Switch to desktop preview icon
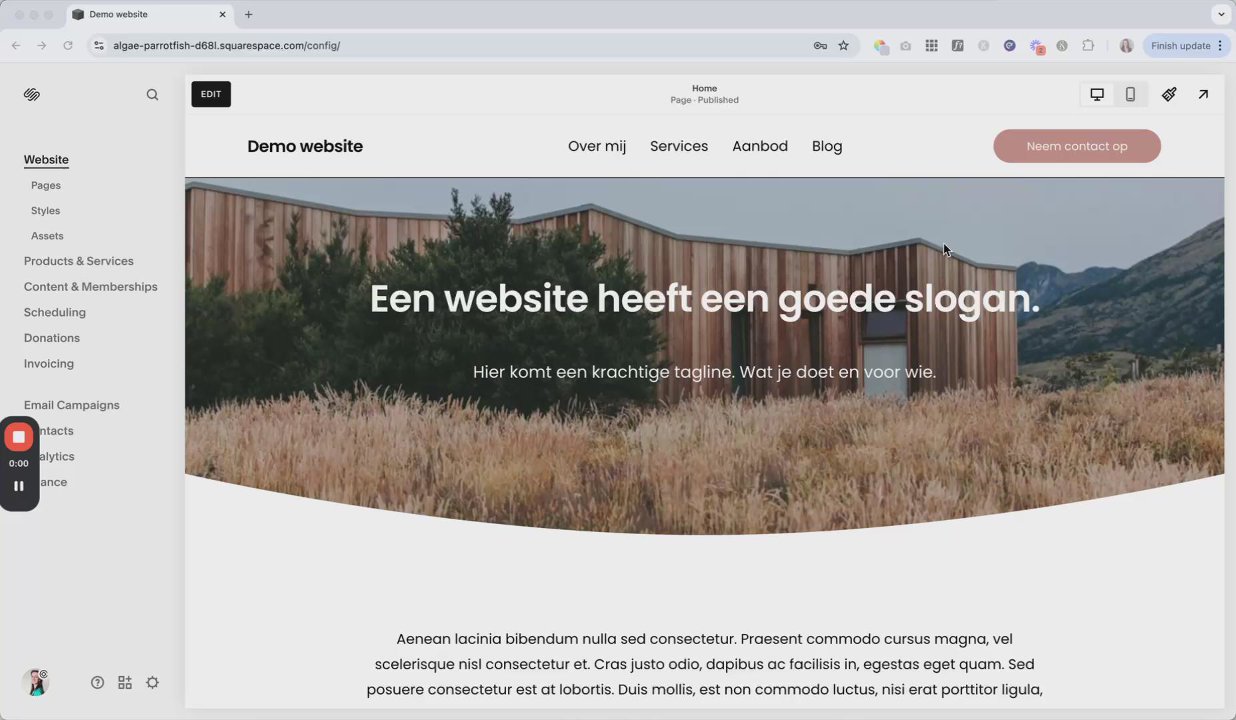The height and width of the screenshot is (720, 1236). (1097, 94)
